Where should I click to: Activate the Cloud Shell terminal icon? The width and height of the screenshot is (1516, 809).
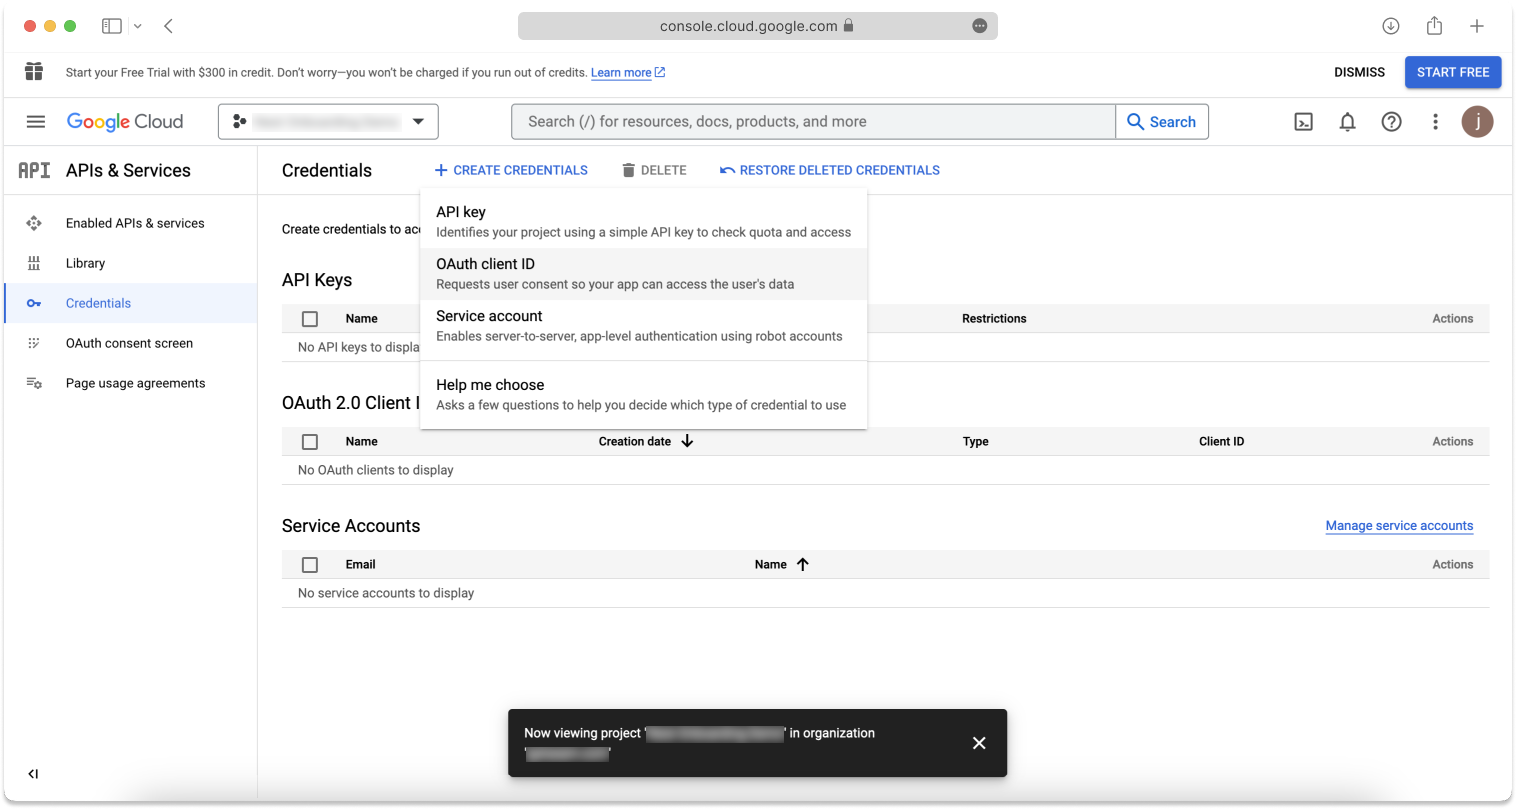(1303, 121)
